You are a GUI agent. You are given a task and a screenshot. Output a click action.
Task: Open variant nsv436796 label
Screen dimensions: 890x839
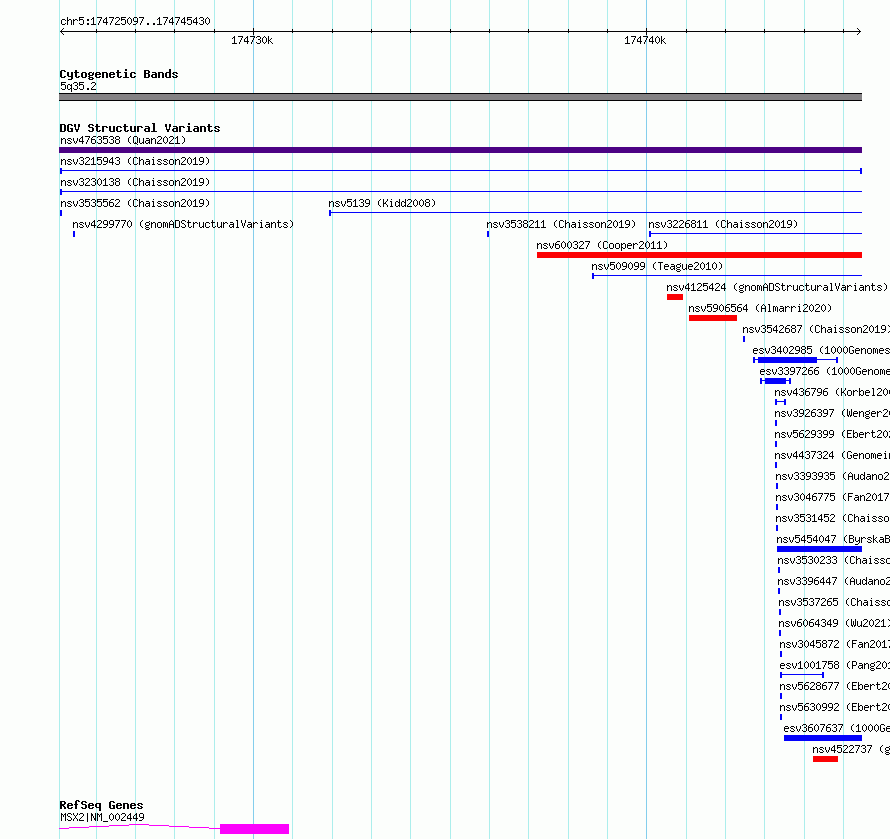point(832,392)
